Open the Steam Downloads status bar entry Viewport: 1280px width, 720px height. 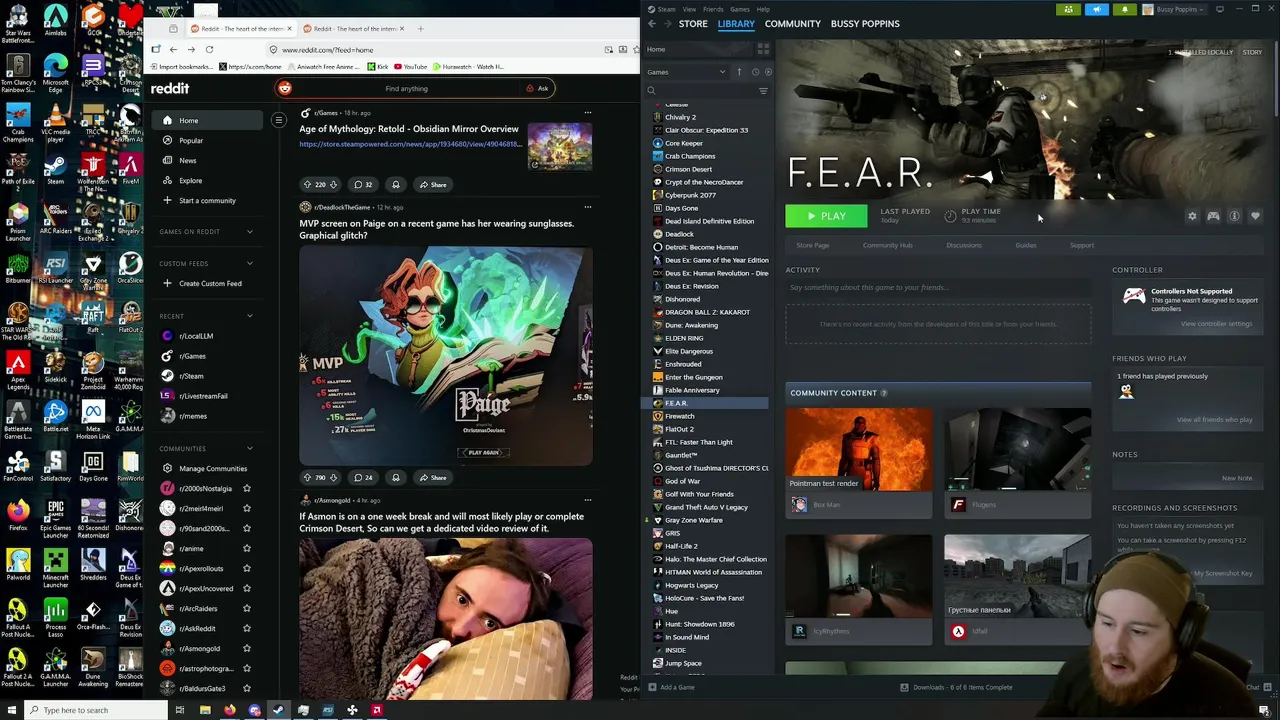click(956, 687)
